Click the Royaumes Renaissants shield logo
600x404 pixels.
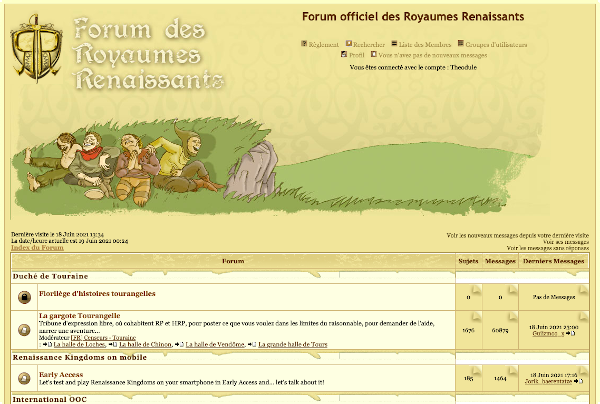pyautogui.click(x=36, y=48)
